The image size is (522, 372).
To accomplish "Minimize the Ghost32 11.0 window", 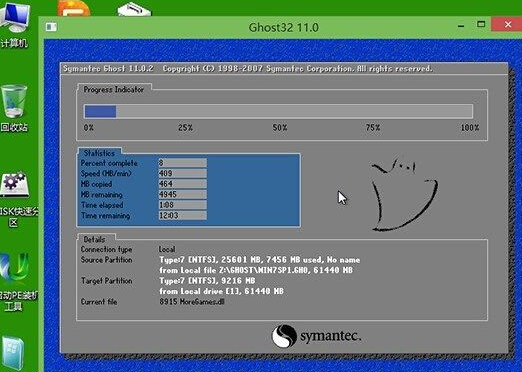I will pyautogui.click(x=461, y=25).
